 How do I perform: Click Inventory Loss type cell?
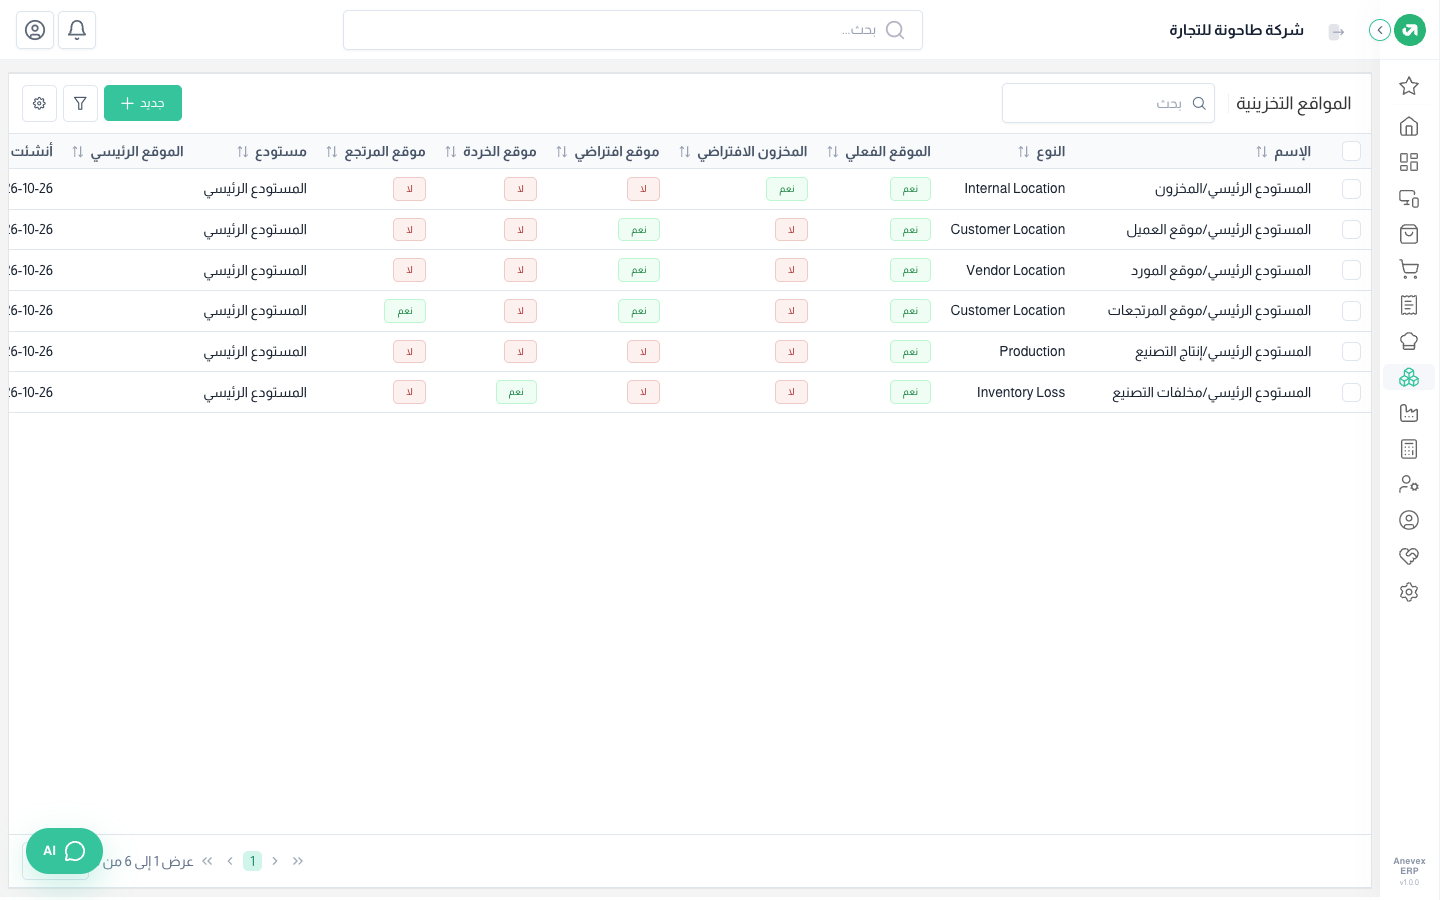[x=1021, y=392]
